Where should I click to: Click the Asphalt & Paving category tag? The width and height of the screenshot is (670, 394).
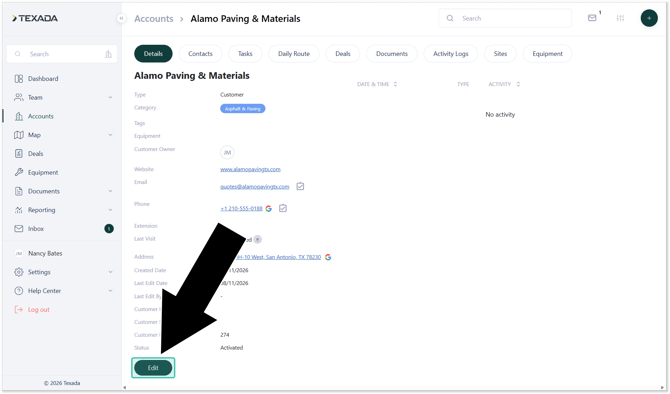(243, 109)
